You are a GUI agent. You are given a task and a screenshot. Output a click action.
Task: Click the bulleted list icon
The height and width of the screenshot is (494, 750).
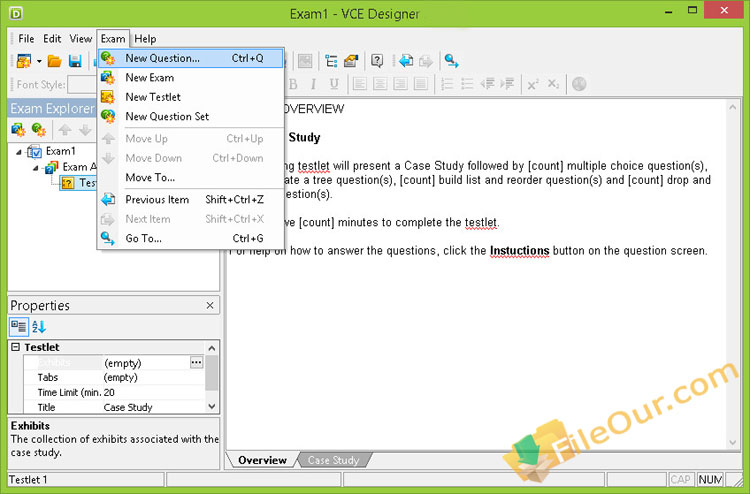point(467,84)
